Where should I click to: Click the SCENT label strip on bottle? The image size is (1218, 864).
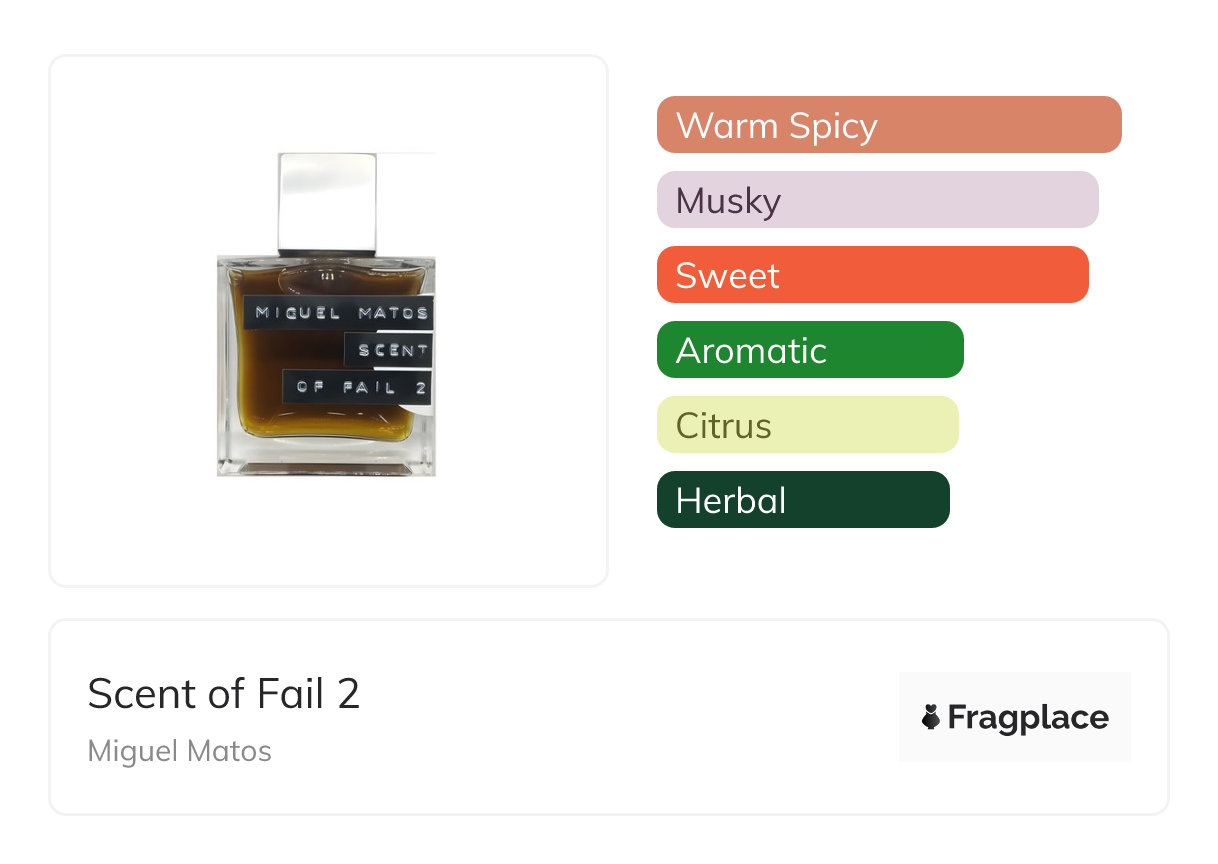(x=389, y=350)
